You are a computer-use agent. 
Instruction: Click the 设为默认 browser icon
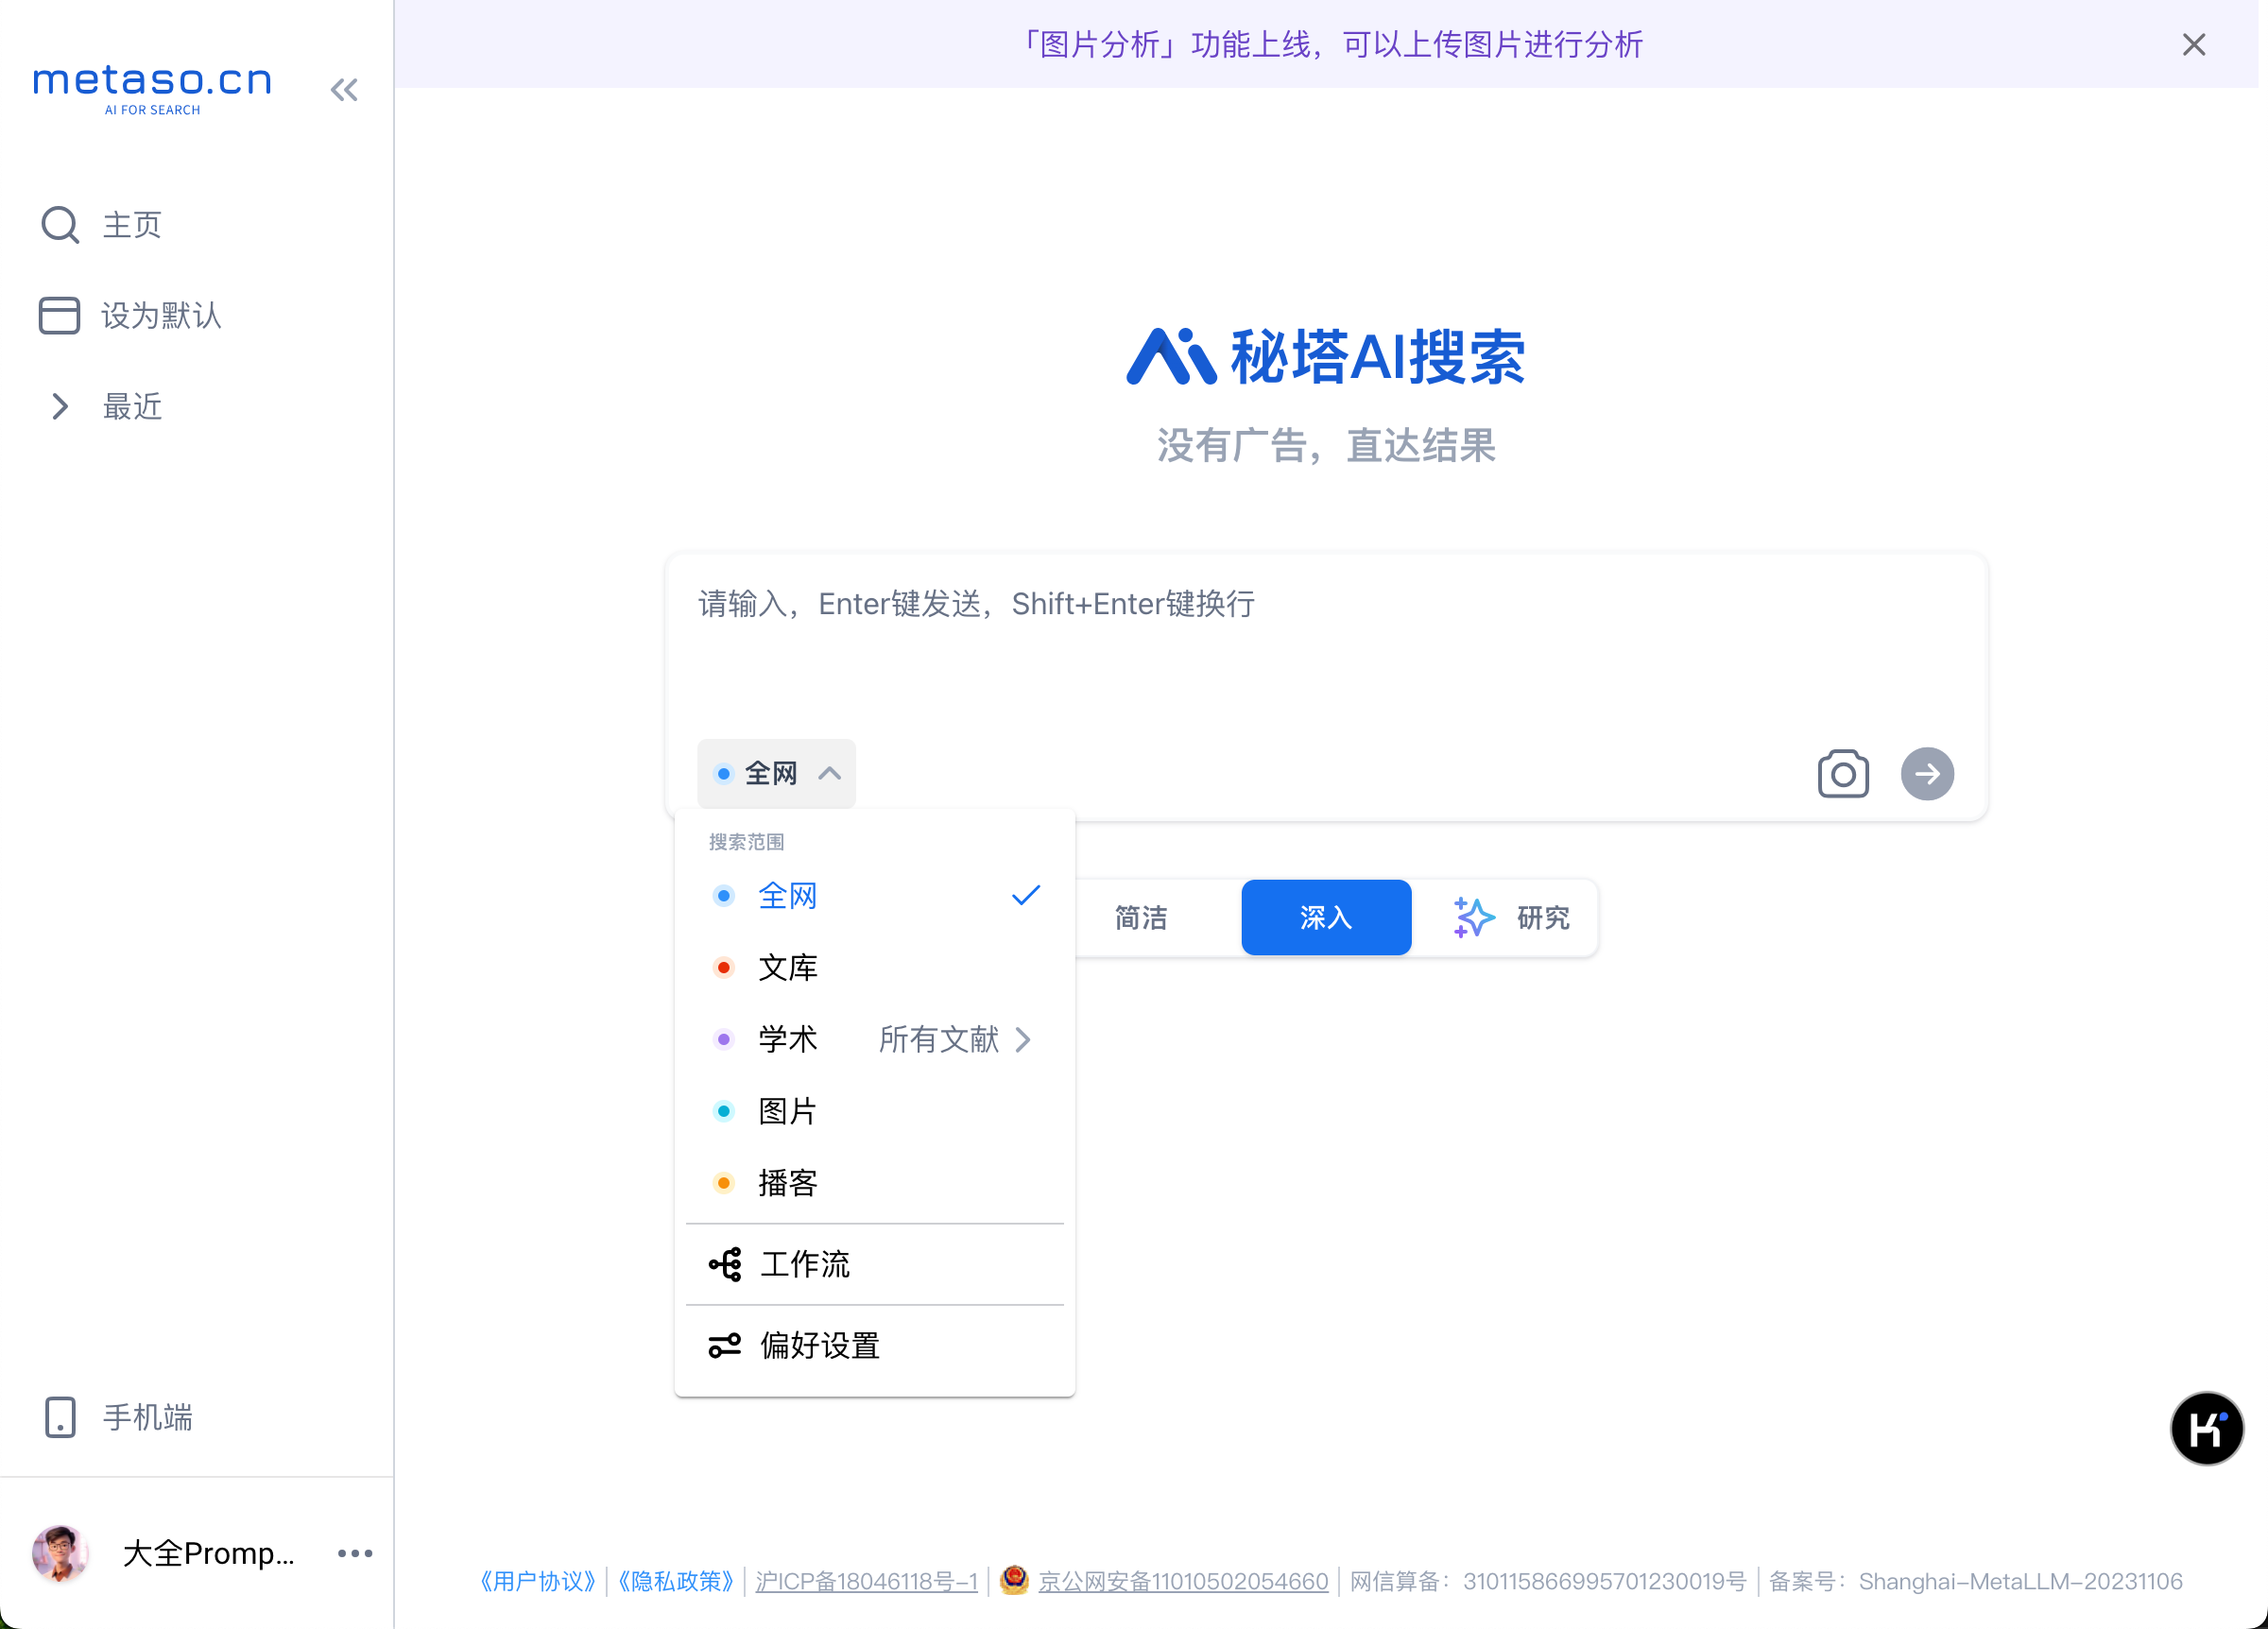tap(59, 315)
